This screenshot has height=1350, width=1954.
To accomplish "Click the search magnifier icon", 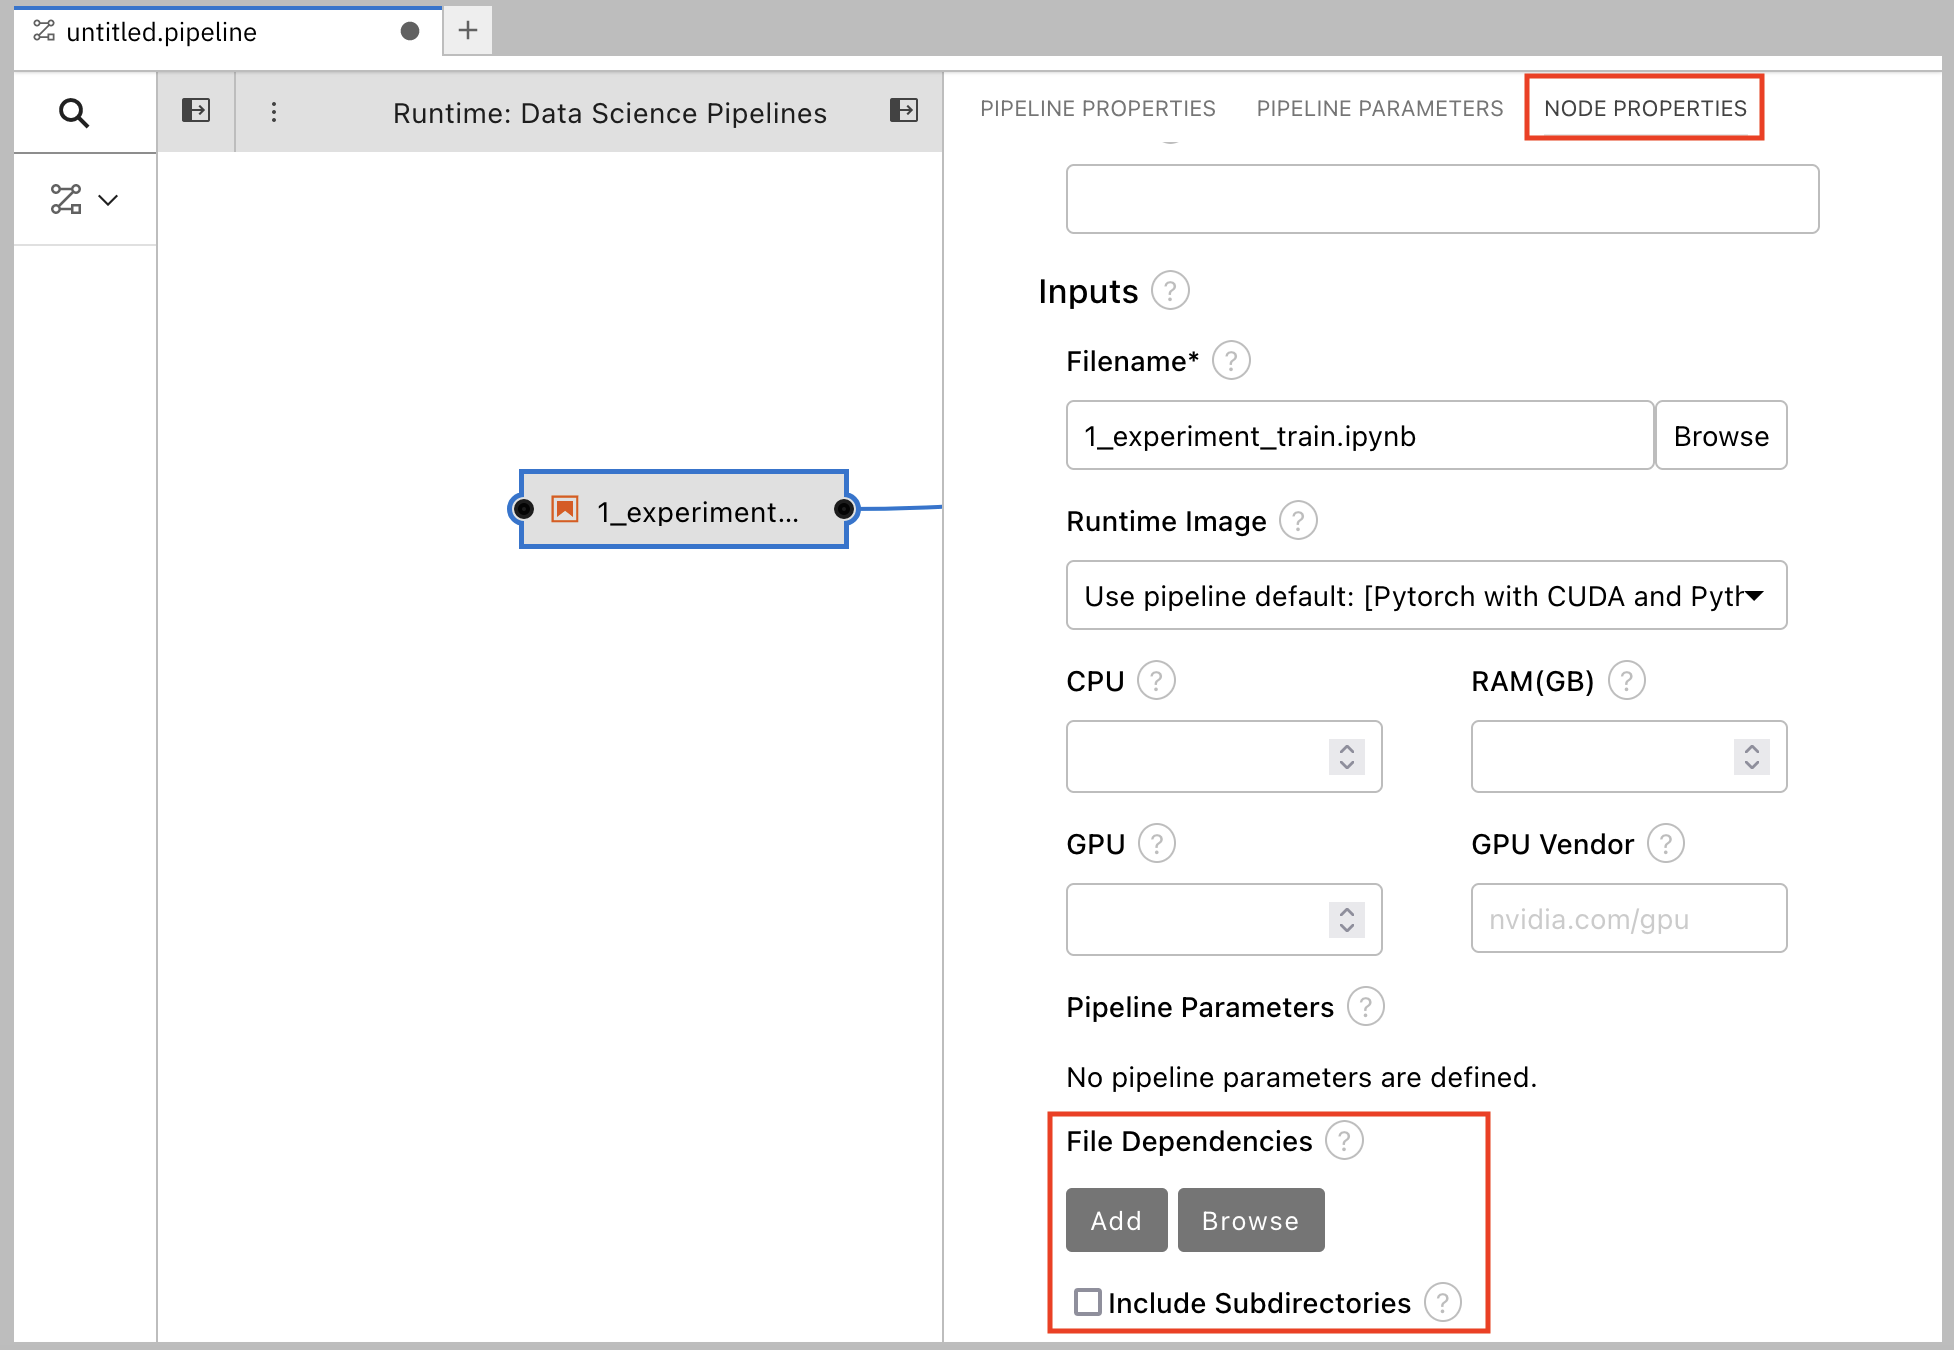I will tap(74, 113).
